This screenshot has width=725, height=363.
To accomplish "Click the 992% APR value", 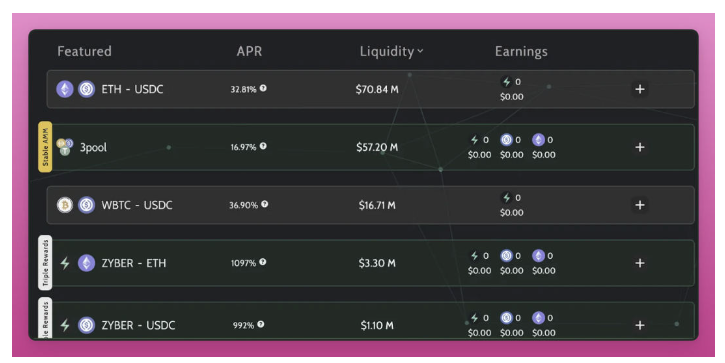I will pos(243,326).
